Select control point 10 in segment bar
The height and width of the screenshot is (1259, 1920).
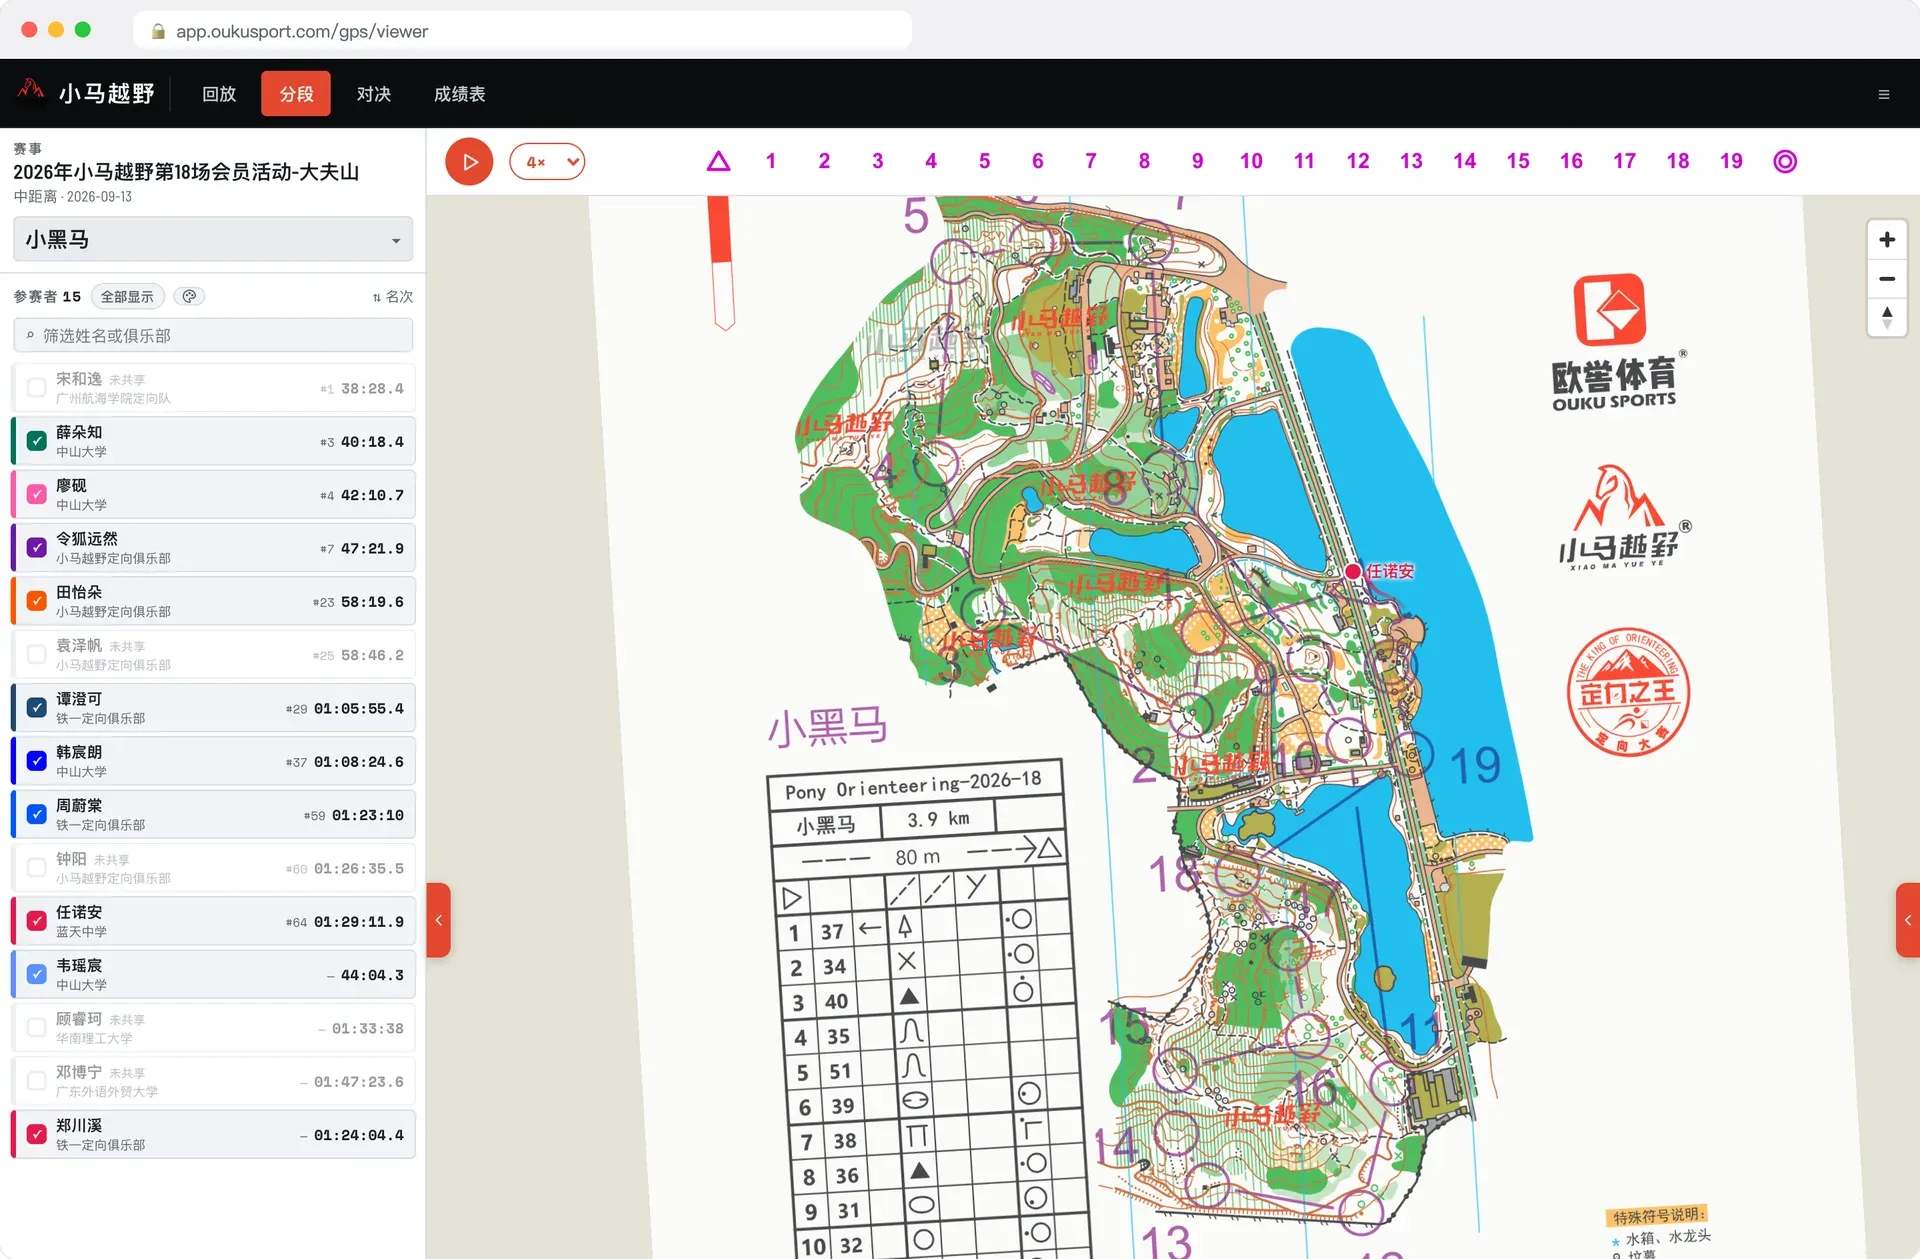pyautogui.click(x=1251, y=161)
